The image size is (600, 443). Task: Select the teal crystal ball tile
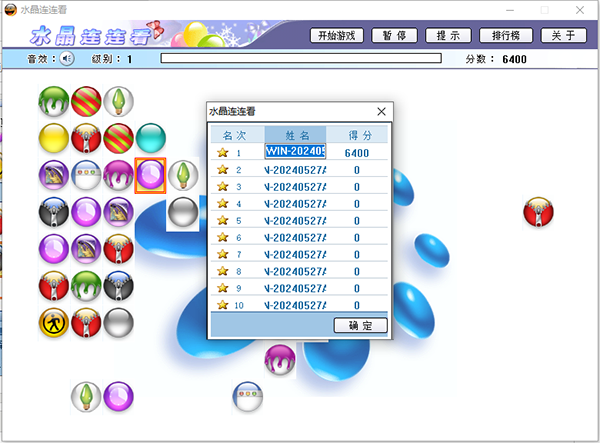coord(151,138)
